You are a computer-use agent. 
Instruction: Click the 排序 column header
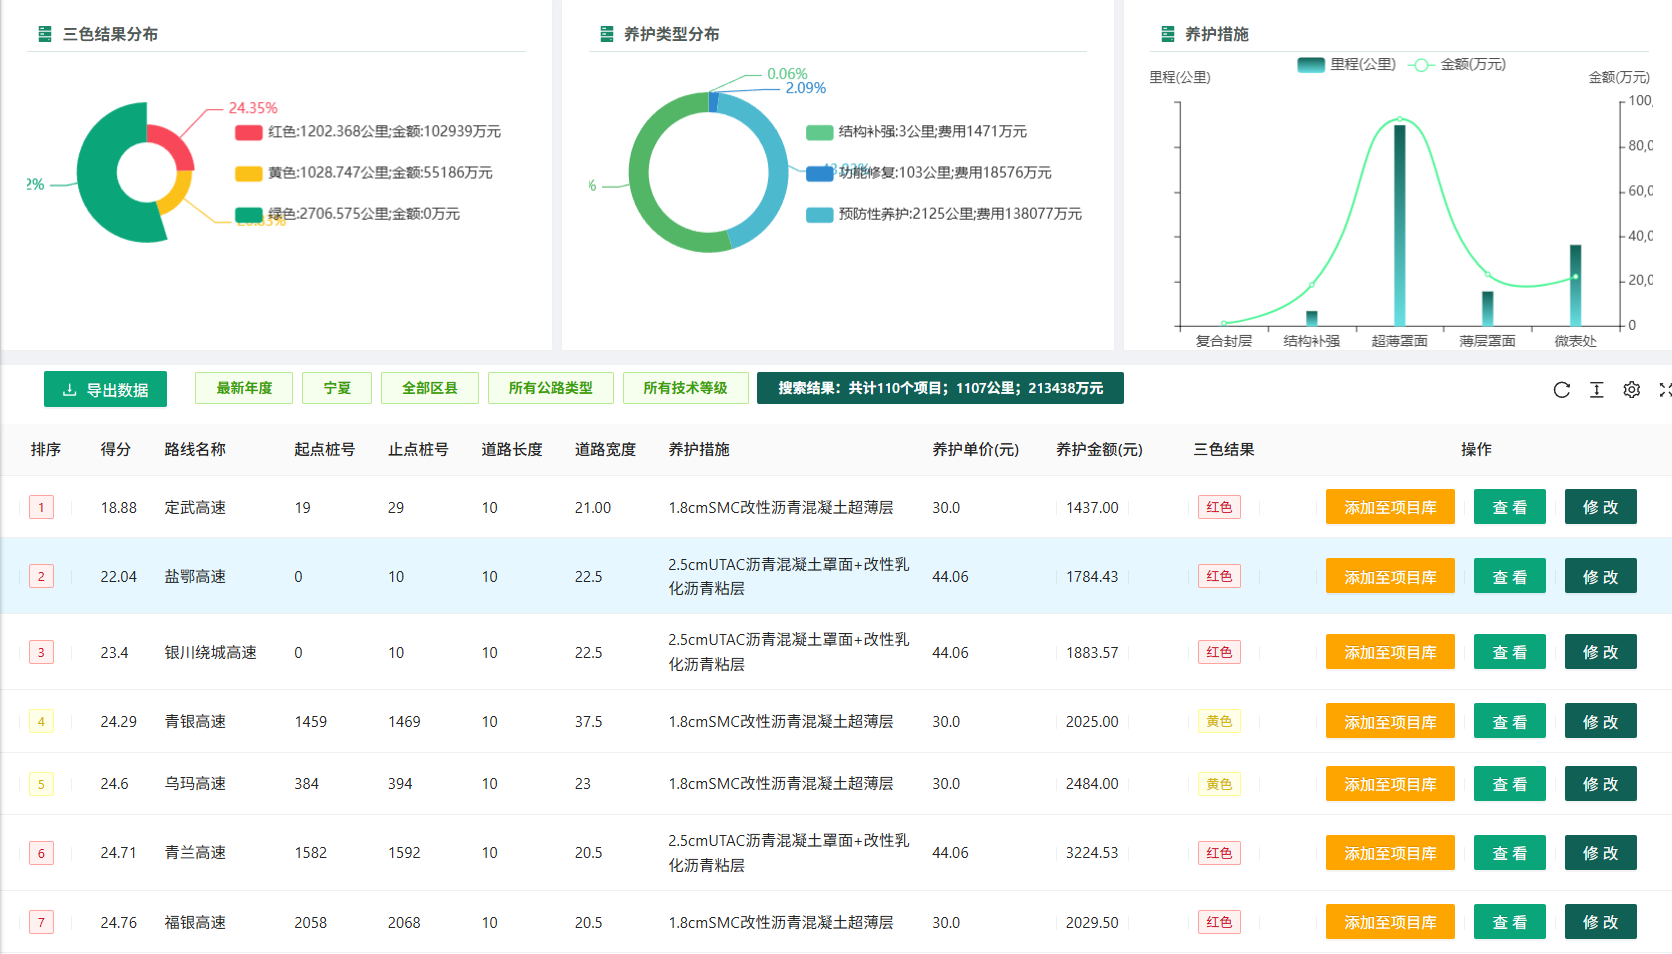(x=46, y=450)
